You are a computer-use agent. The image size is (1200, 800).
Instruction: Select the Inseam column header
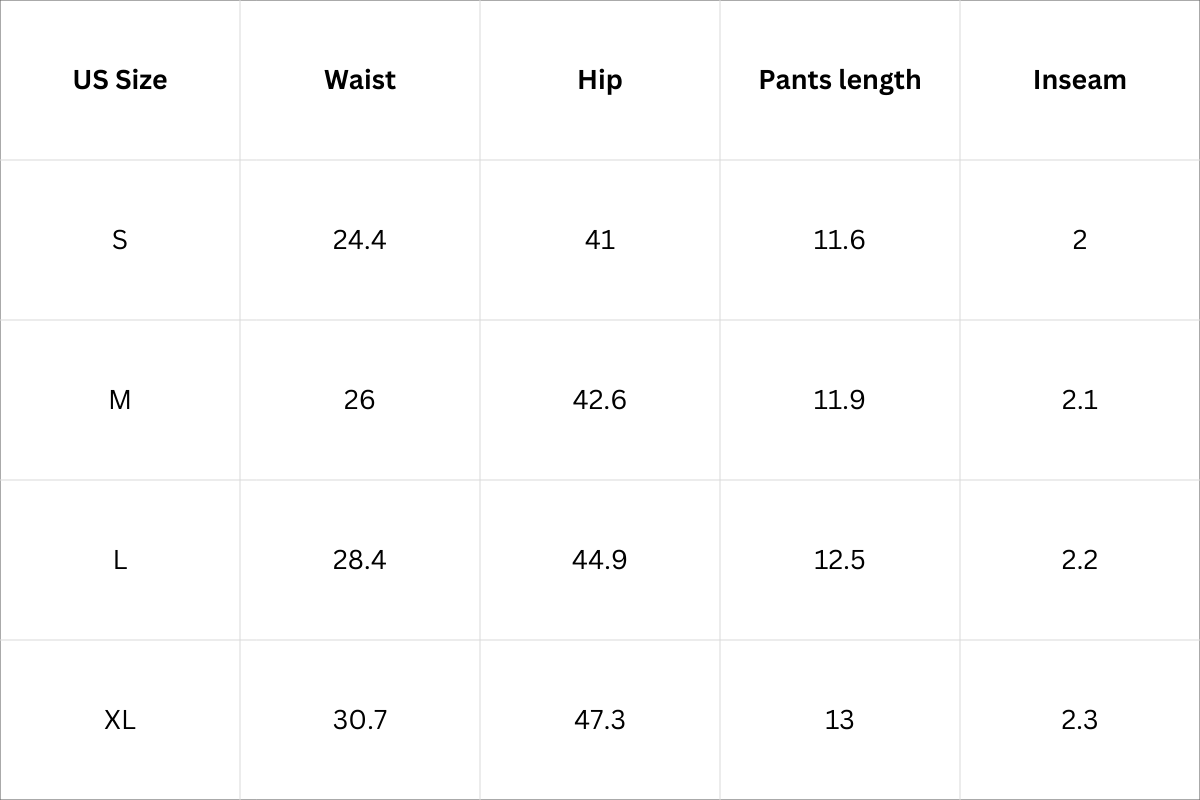(x=1080, y=80)
